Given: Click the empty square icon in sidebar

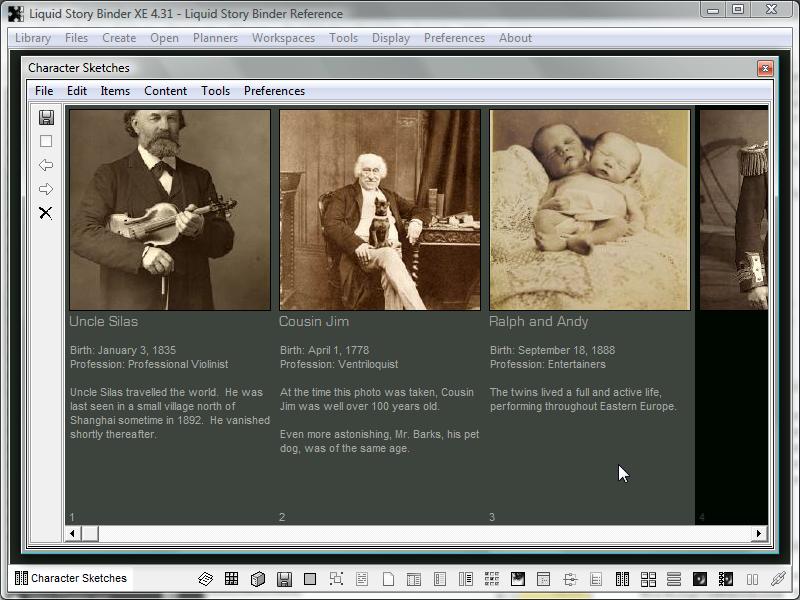Looking at the screenshot, I should coord(46,141).
